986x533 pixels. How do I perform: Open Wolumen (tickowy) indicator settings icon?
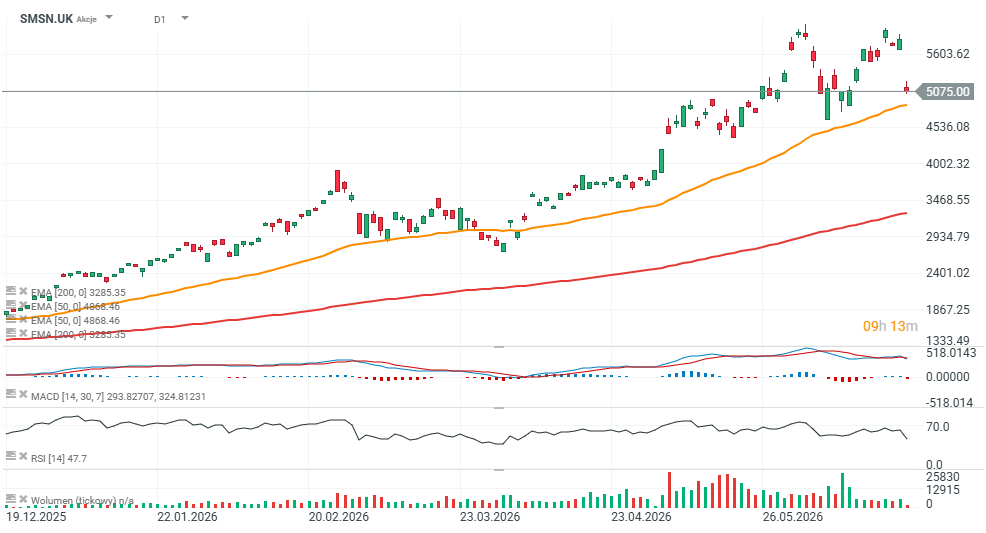(10, 498)
